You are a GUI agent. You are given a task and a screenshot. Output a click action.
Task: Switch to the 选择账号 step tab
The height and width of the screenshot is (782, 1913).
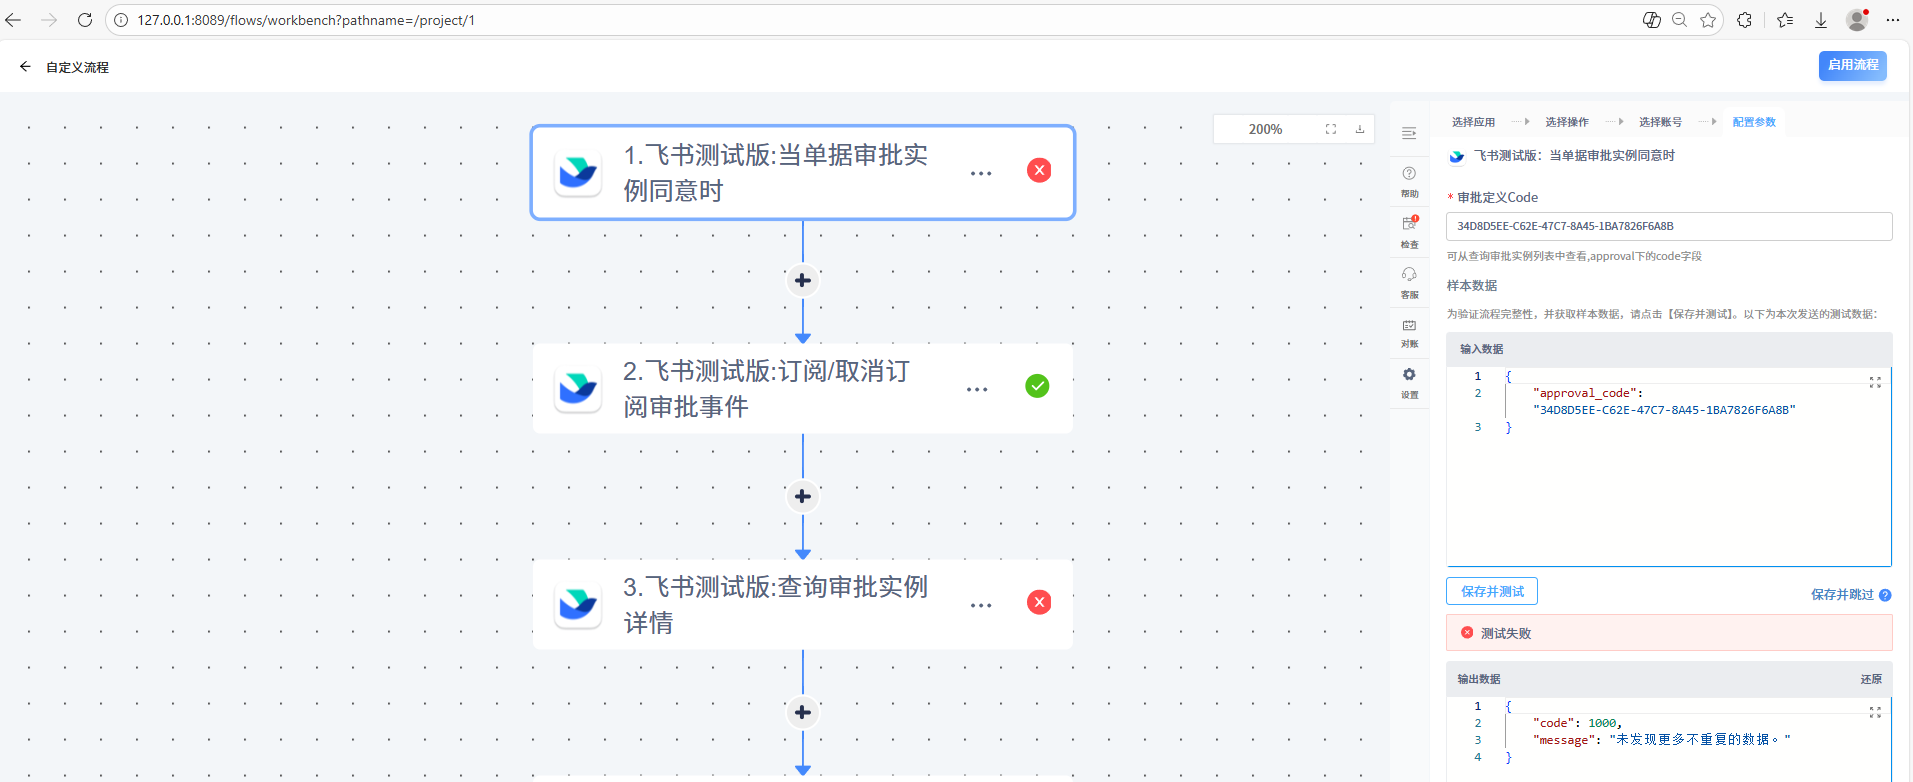click(1660, 122)
